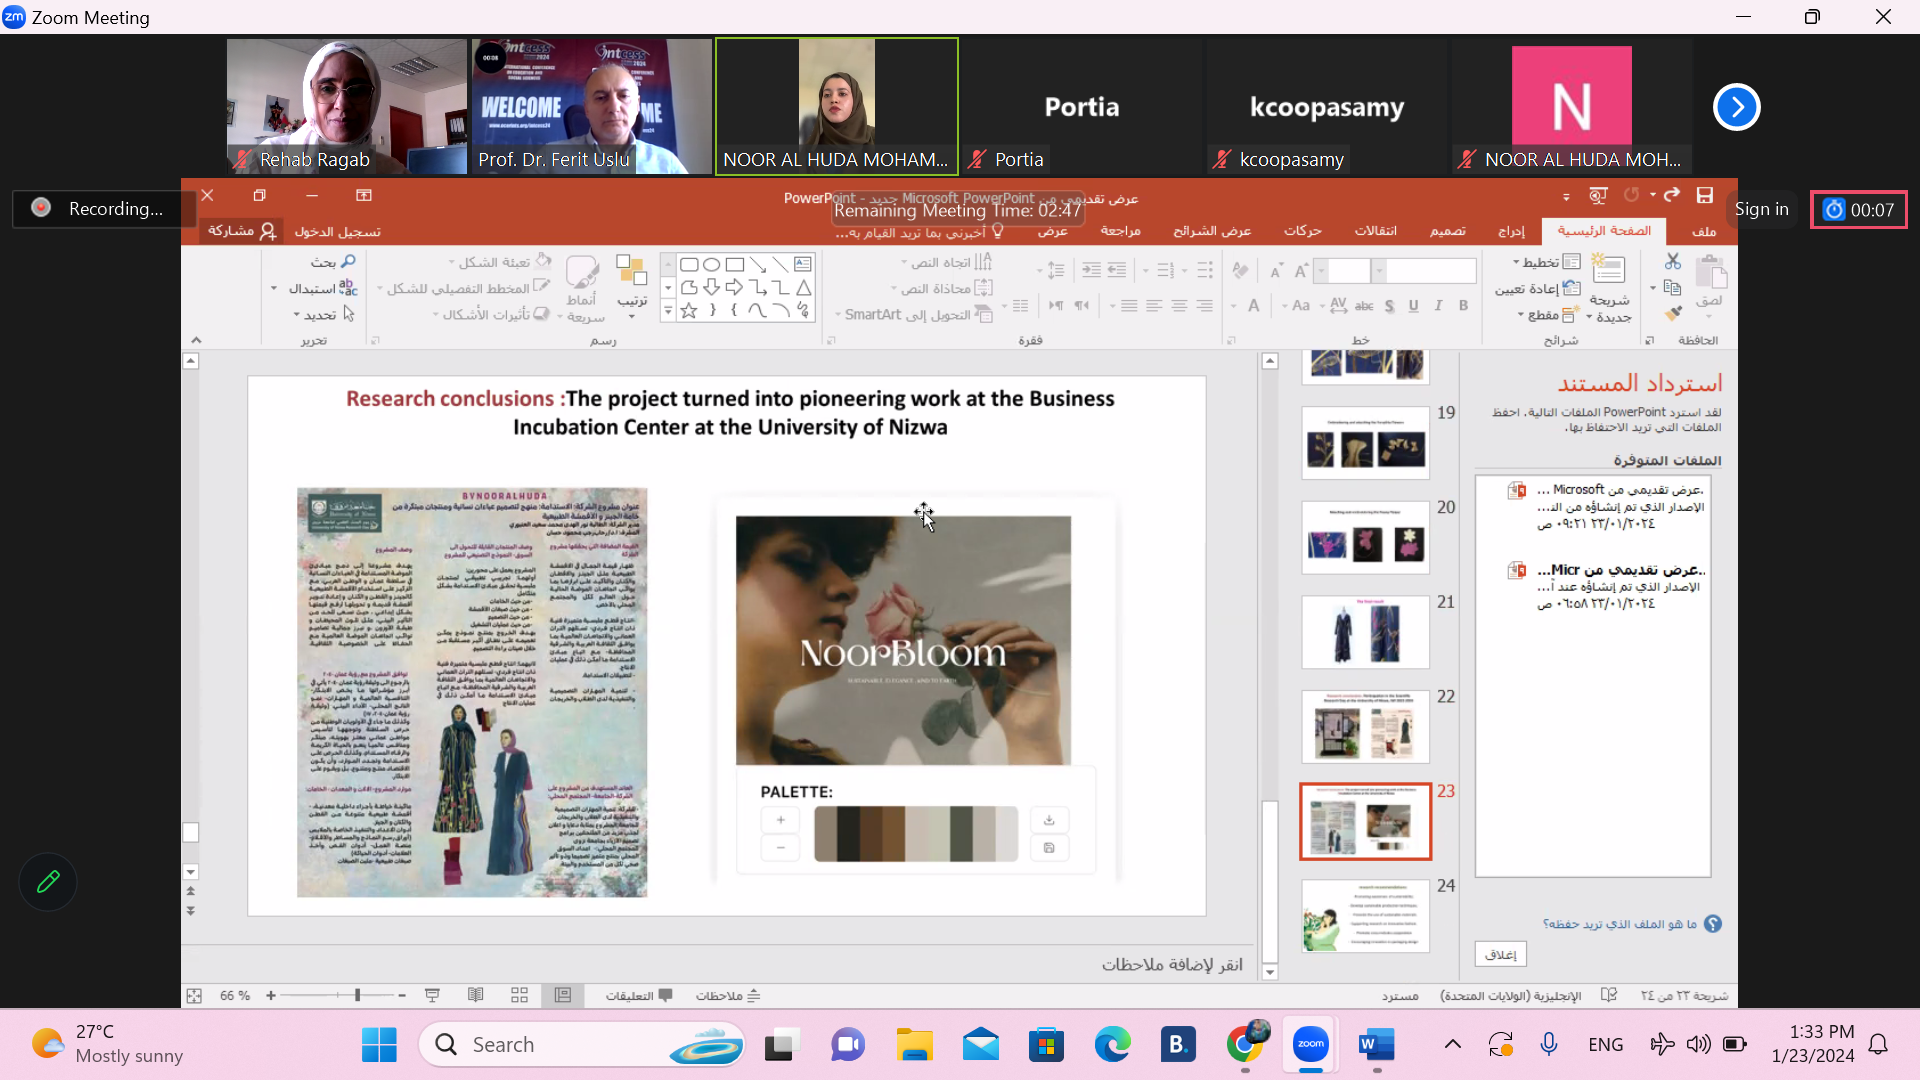
Task: Click the zoom in plus button
Action: 270,995
